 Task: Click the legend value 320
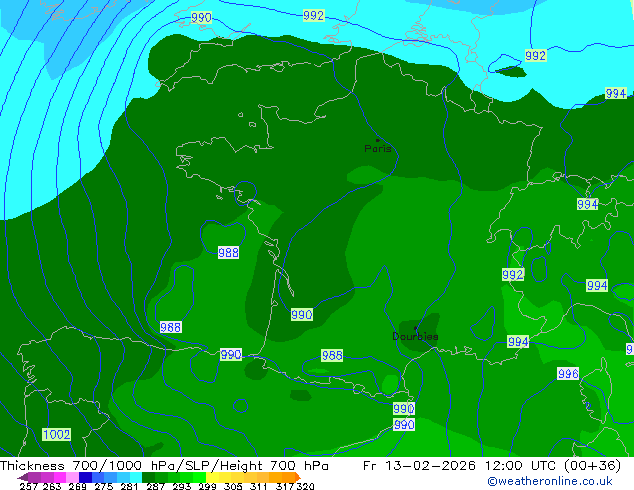click(306, 486)
